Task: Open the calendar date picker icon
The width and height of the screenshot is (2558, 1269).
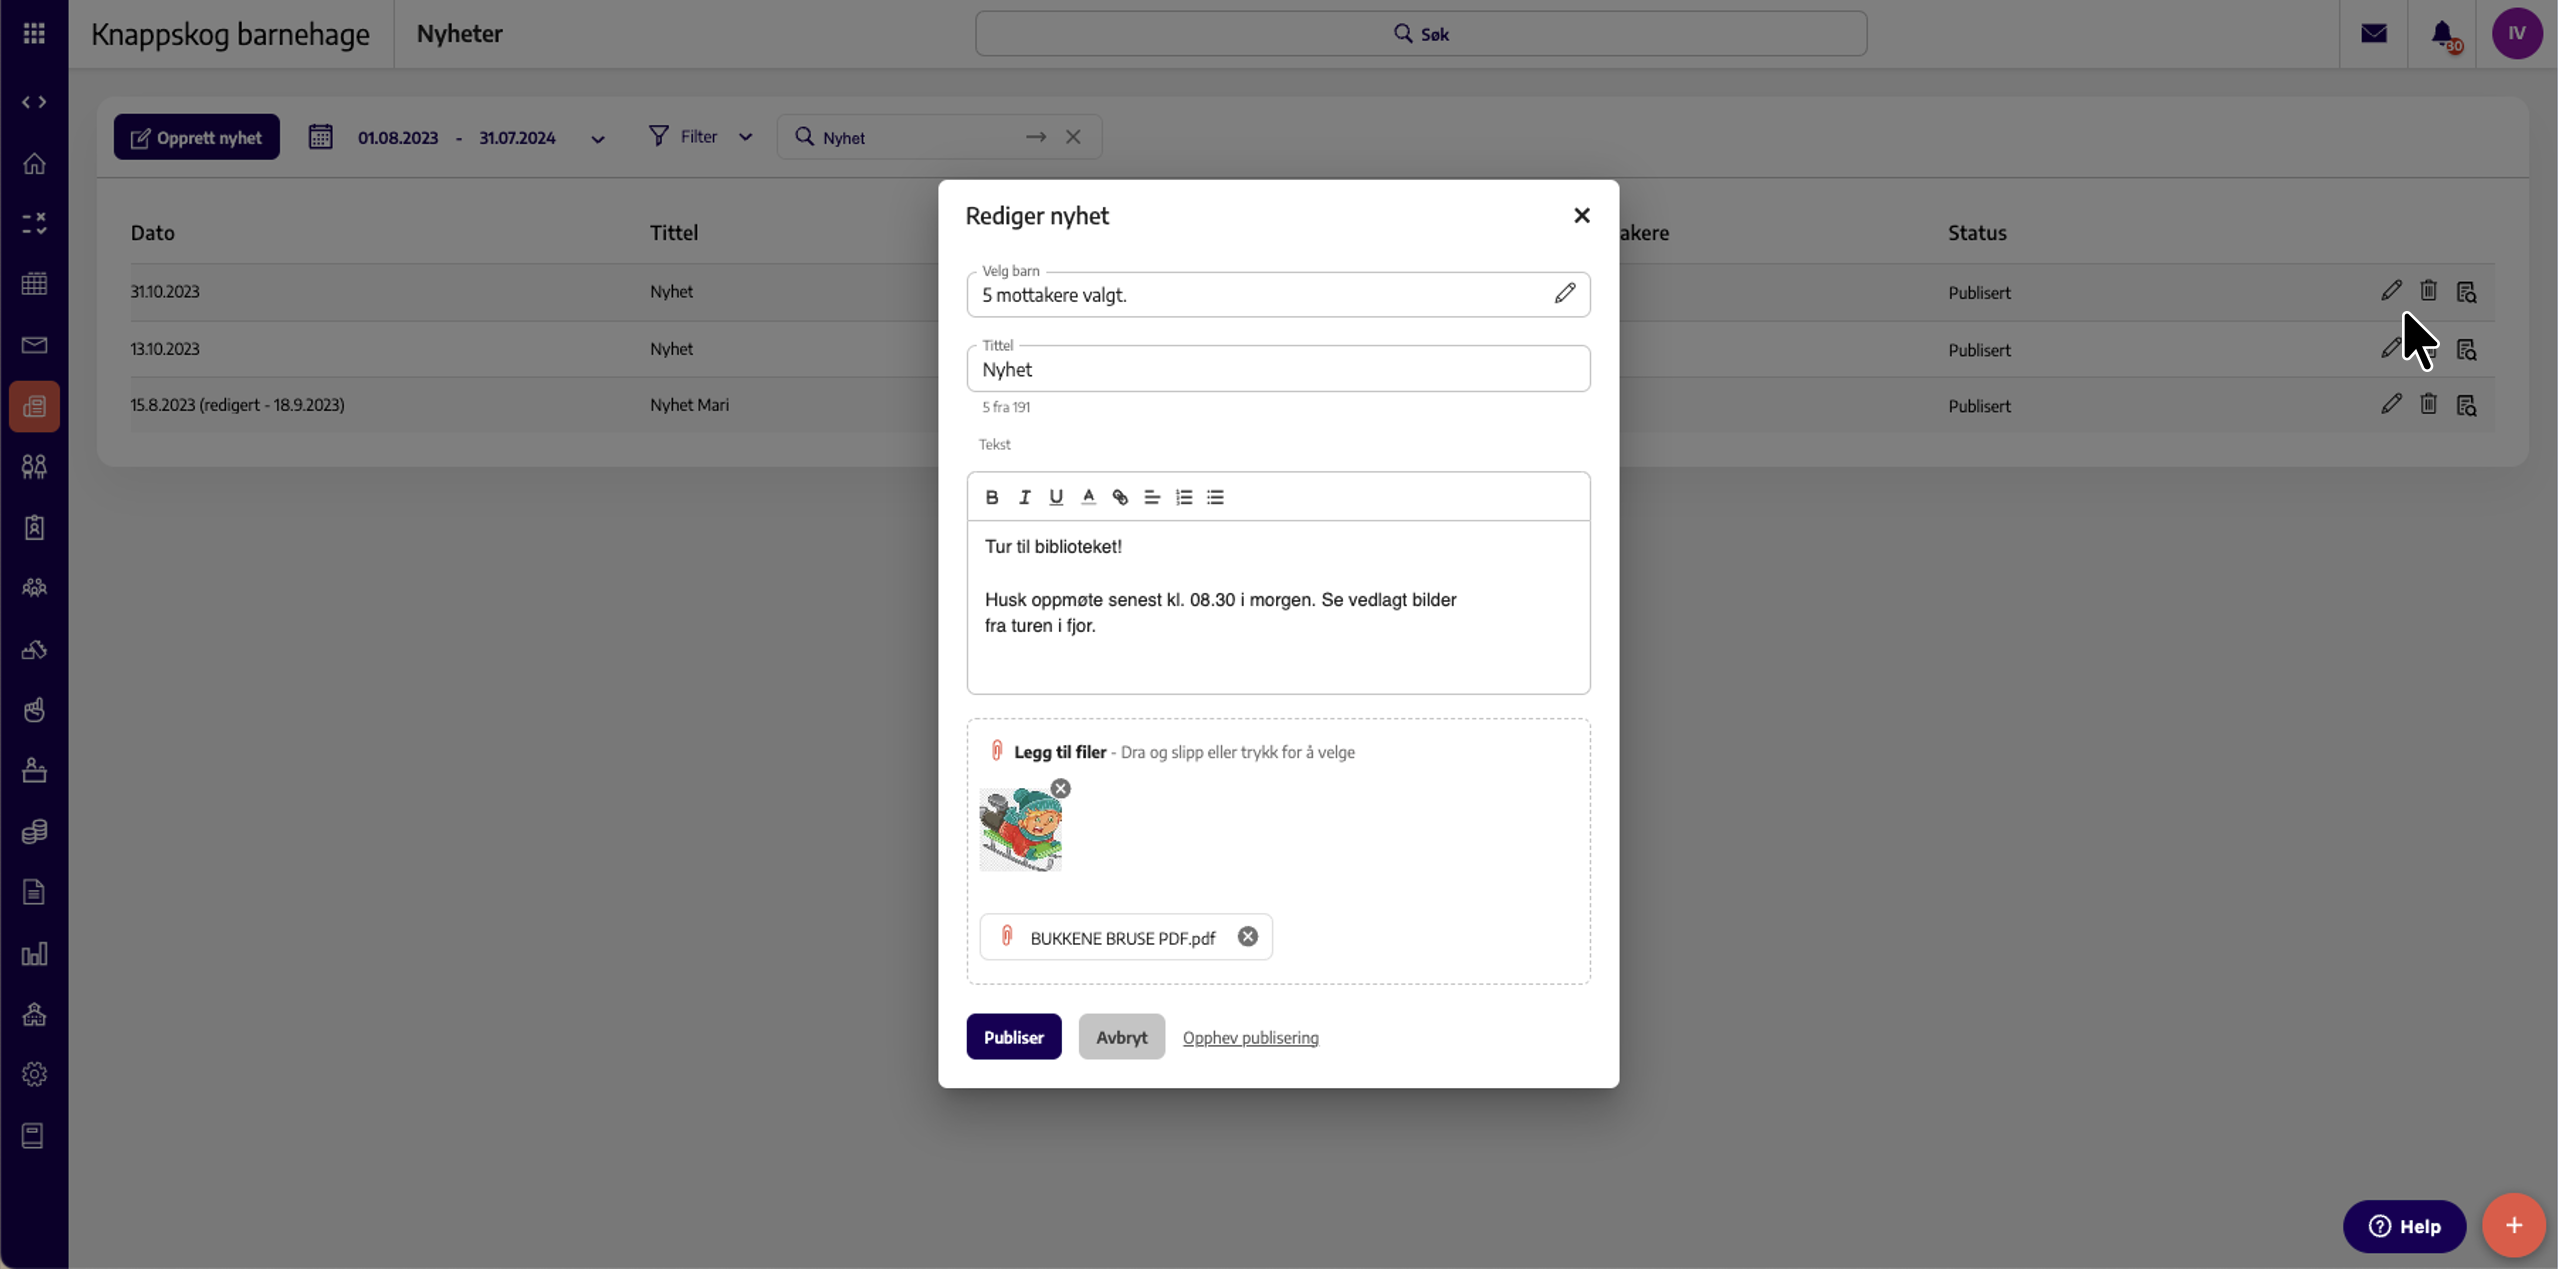Action: pyautogui.click(x=320, y=137)
